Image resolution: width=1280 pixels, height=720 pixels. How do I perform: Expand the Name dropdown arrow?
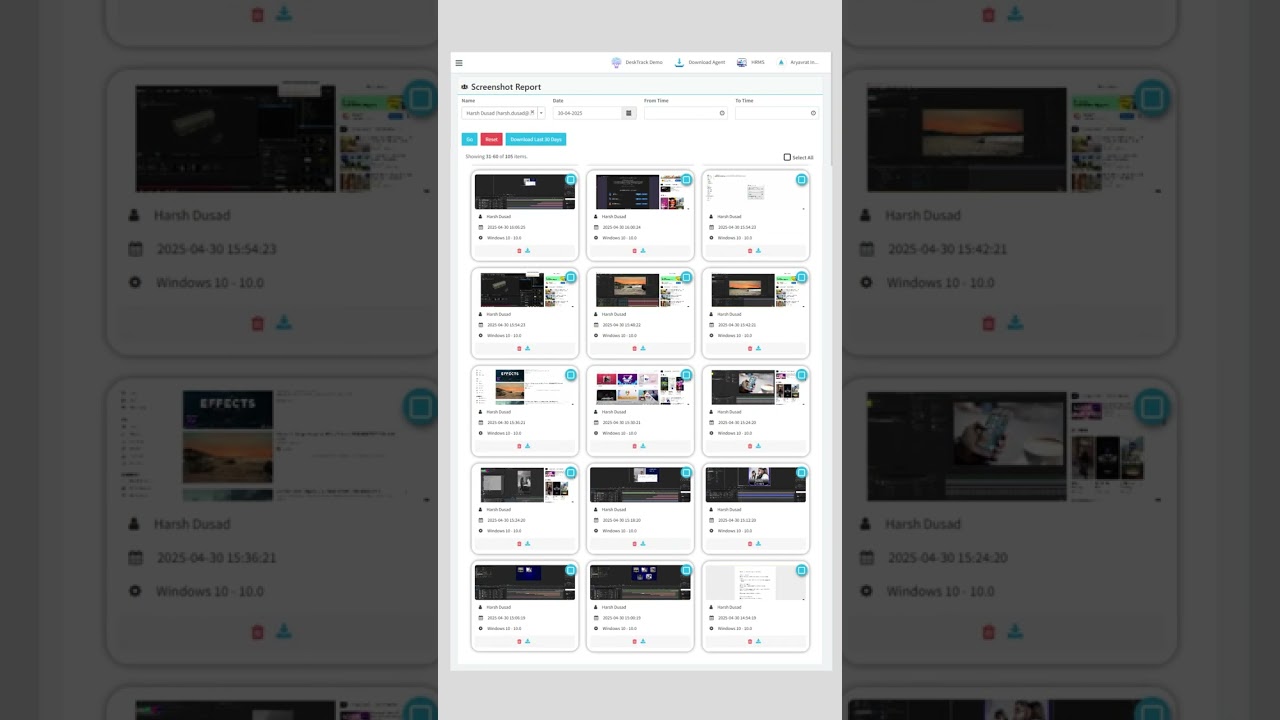coord(541,113)
